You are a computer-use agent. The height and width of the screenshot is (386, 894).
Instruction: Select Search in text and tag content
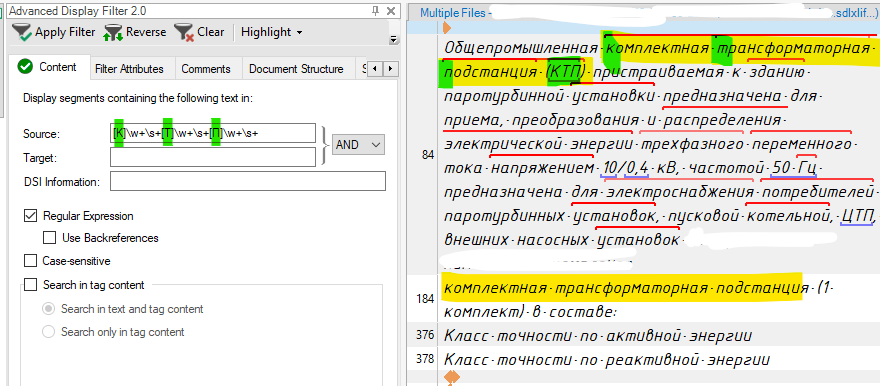tap(49, 309)
